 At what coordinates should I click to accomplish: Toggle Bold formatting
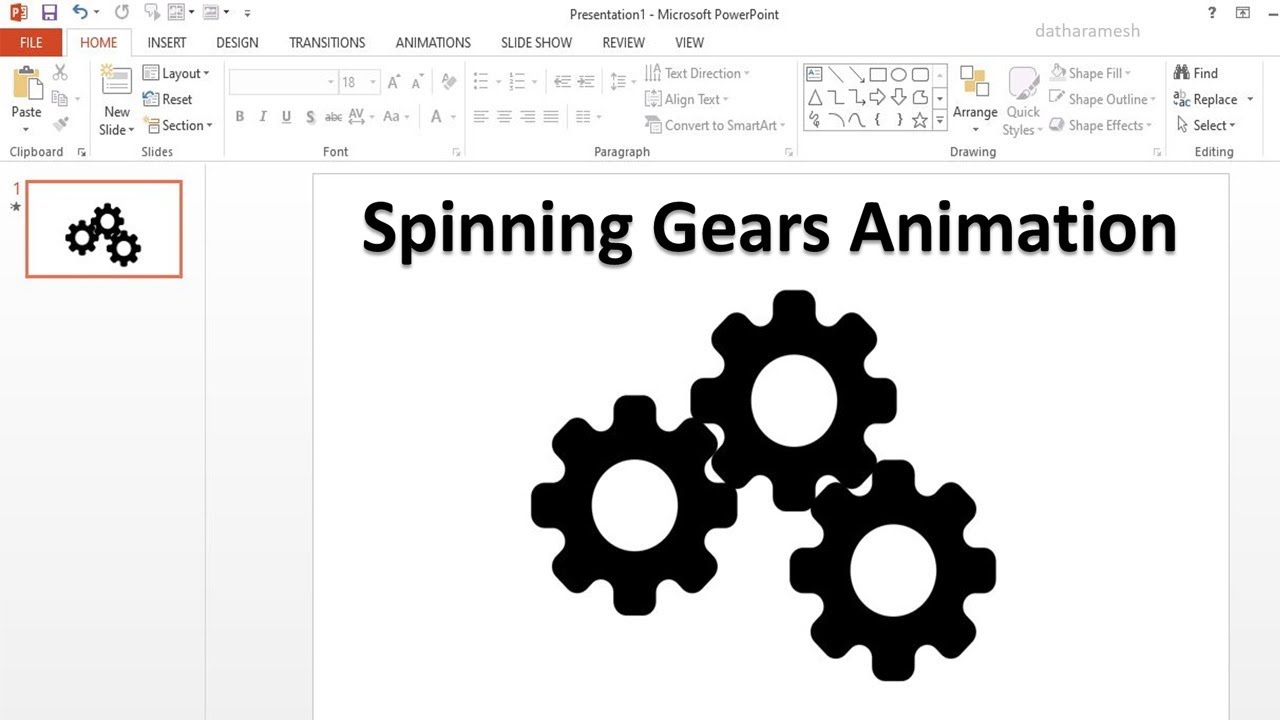(x=239, y=117)
